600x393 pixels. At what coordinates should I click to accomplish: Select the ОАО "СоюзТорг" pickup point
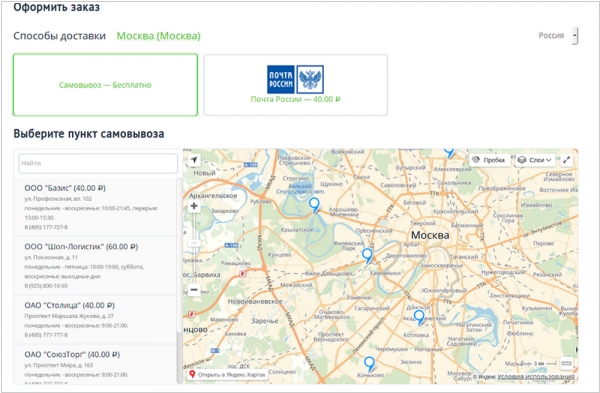pos(95,364)
